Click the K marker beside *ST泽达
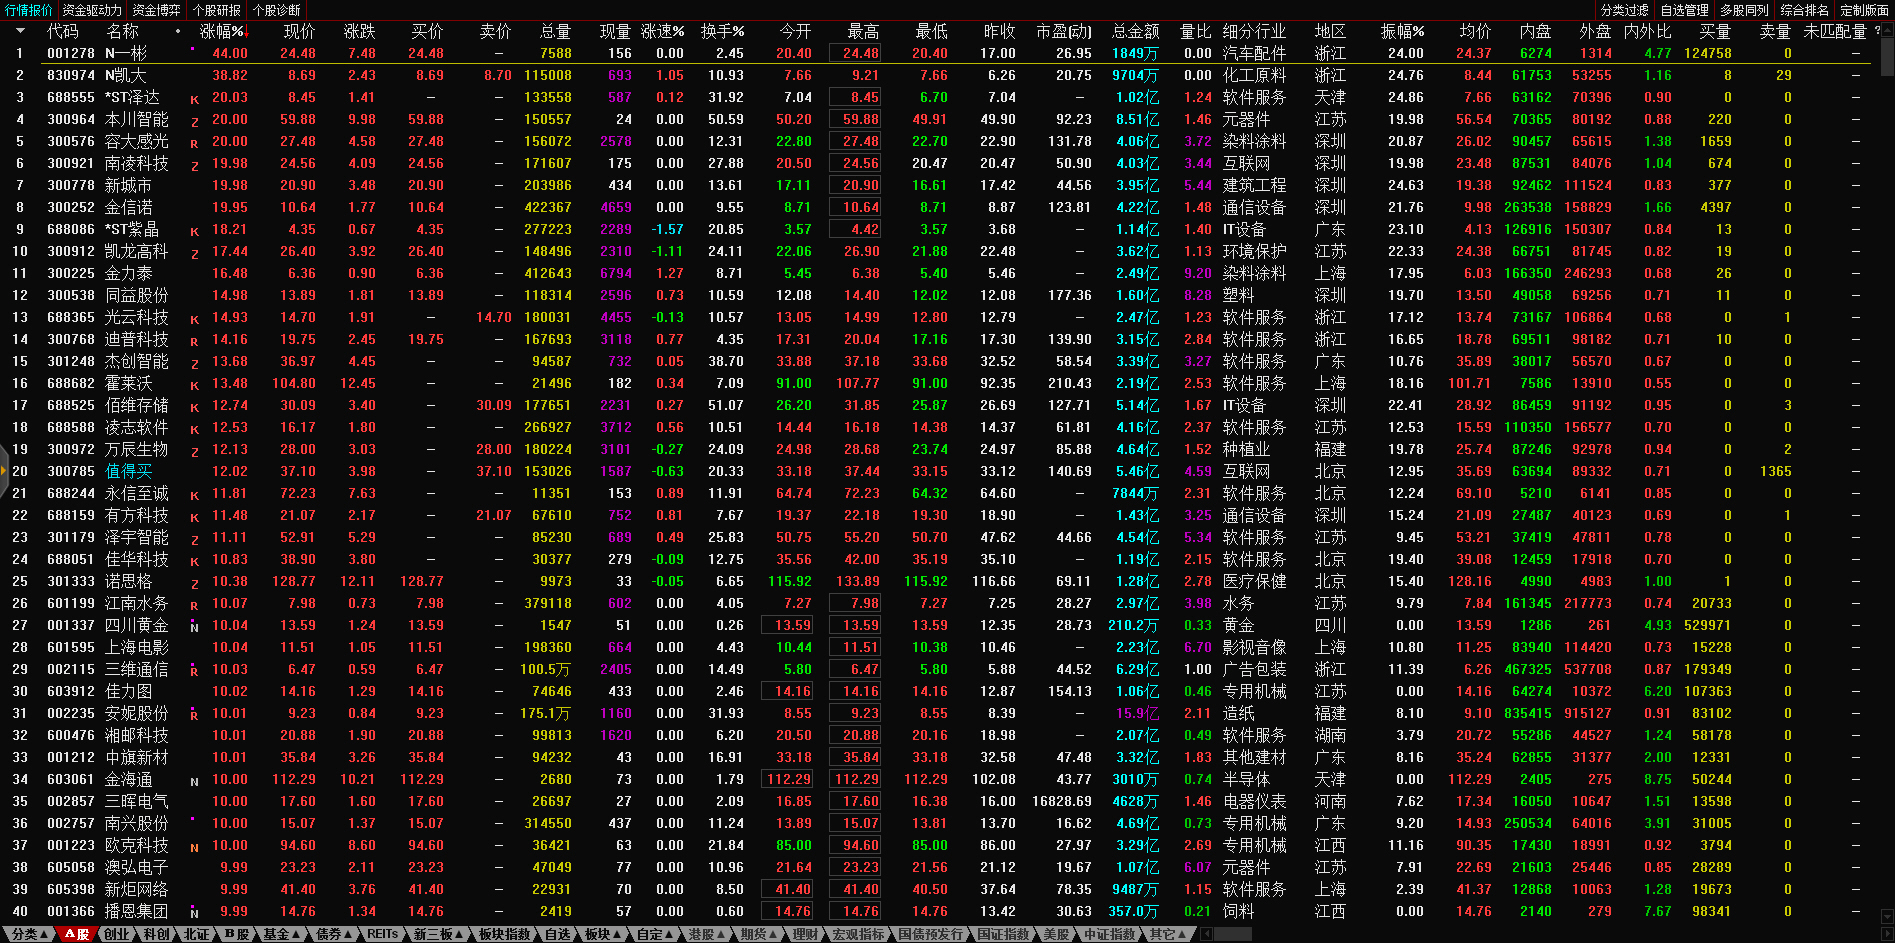The width and height of the screenshot is (1895, 943). coord(194,99)
